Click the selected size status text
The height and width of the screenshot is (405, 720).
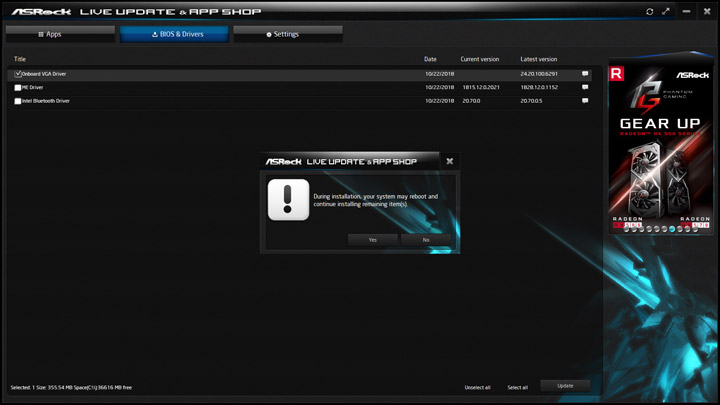(x=71, y=388)
